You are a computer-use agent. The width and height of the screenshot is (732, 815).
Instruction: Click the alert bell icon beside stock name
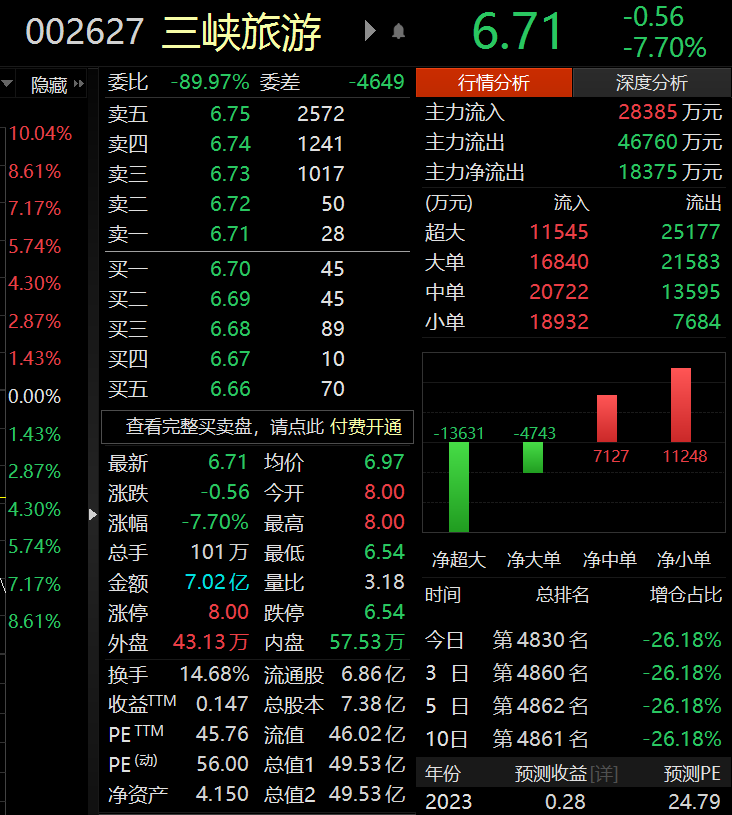click(398, 31)
